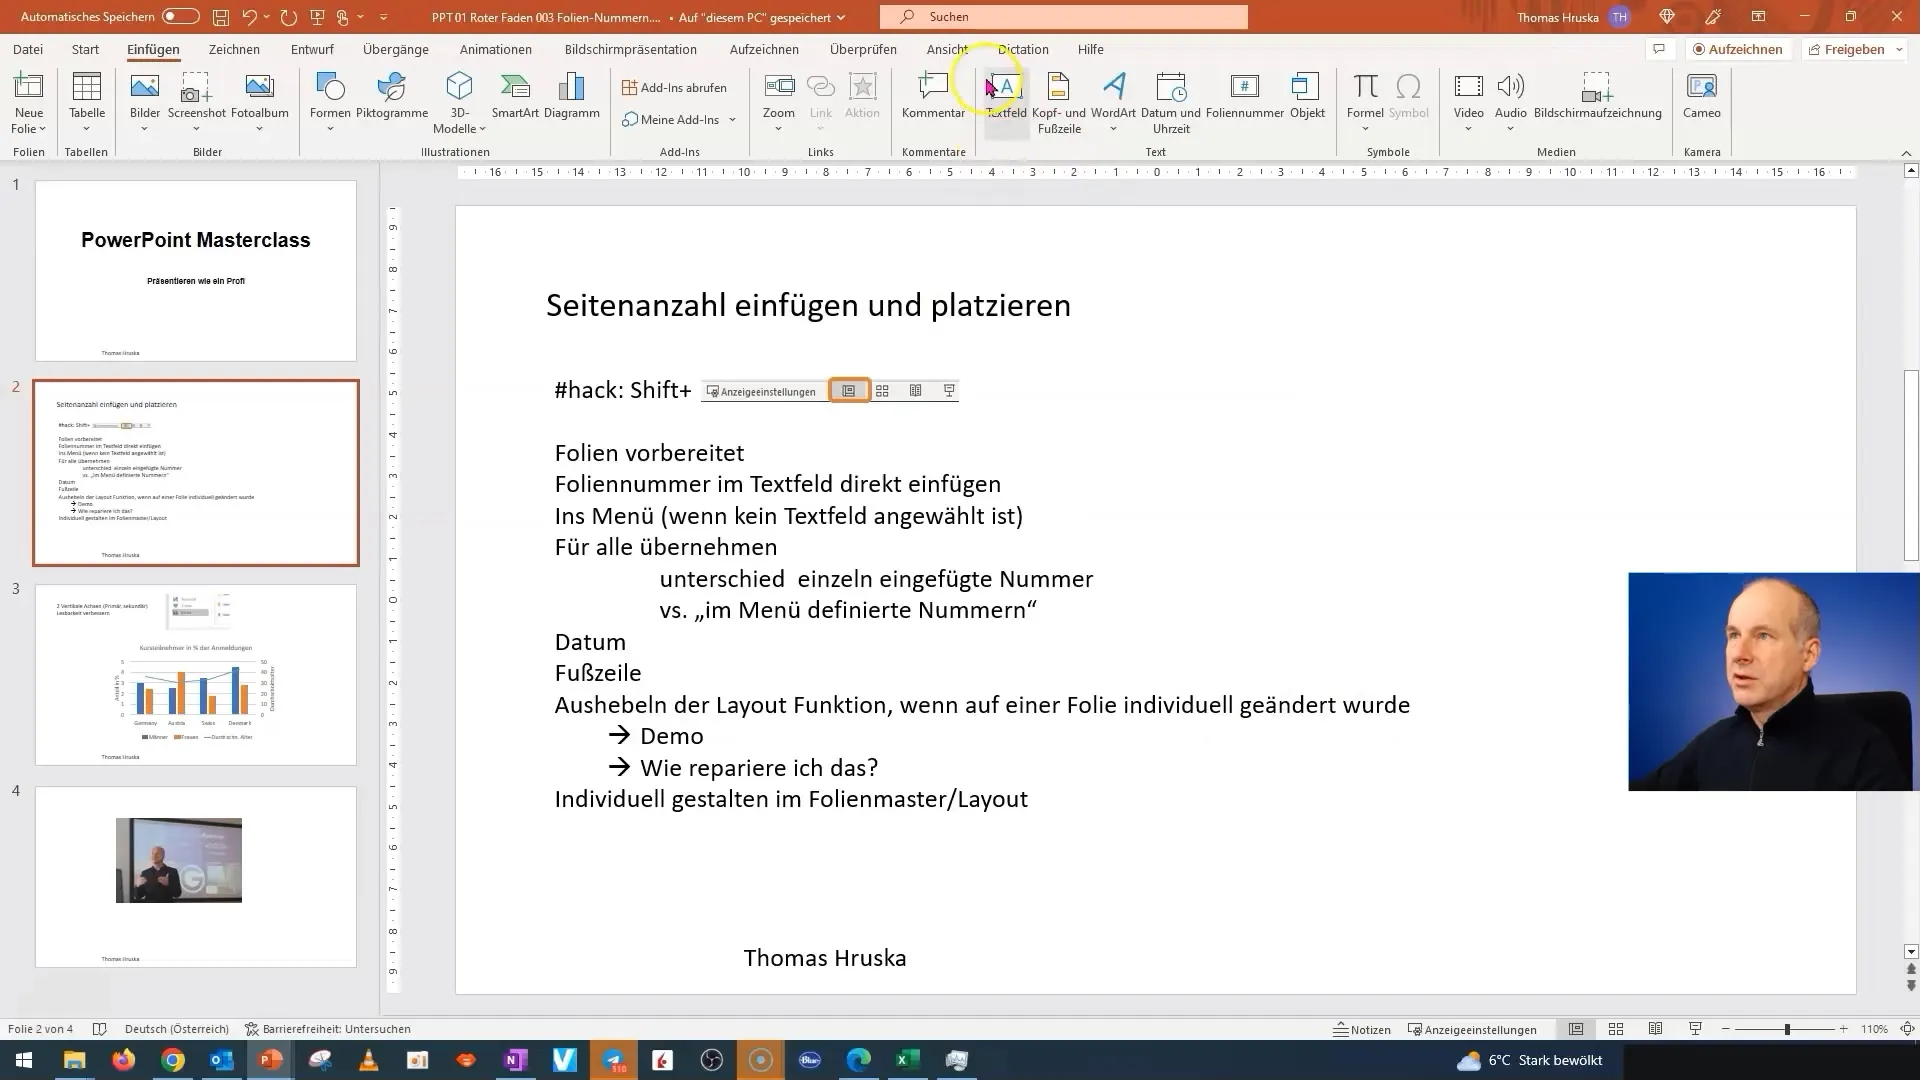Undo the last action
Image resolution: width=1920 pixels, height=1080 pixels.
point(250,17)
